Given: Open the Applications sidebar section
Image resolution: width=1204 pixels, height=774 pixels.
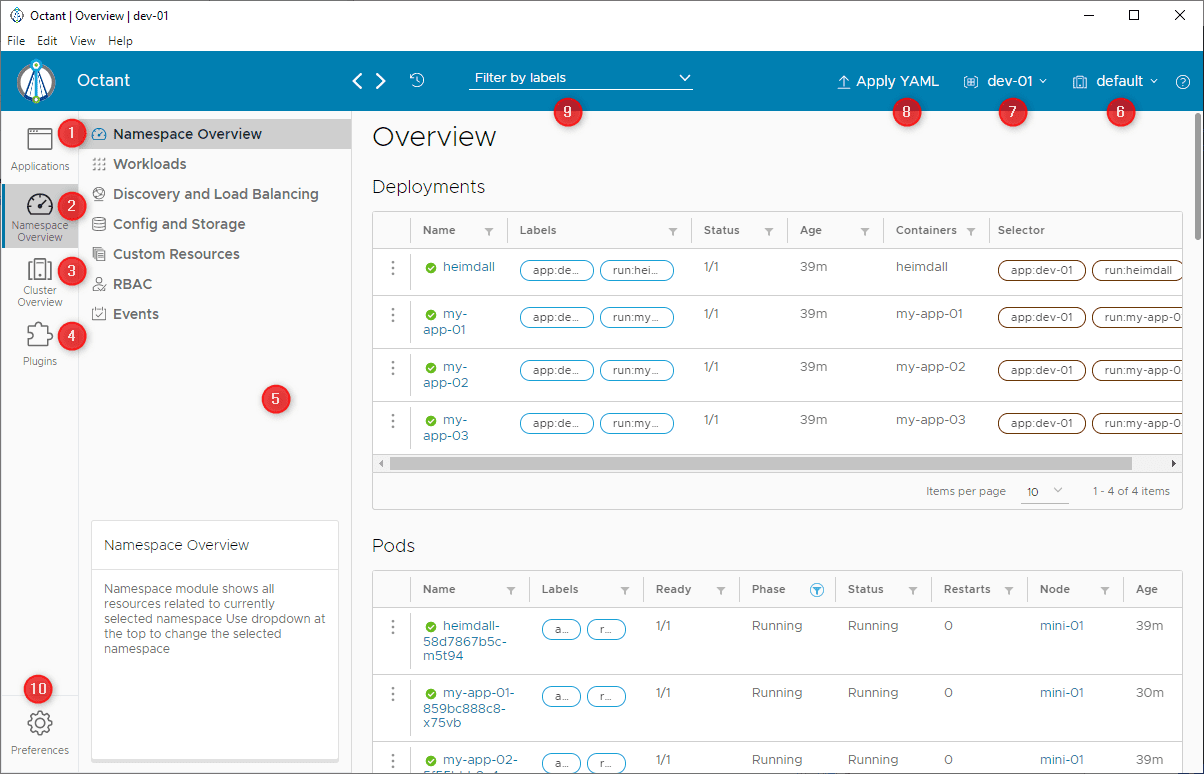Looking at the screenshot, I should 40,148.
